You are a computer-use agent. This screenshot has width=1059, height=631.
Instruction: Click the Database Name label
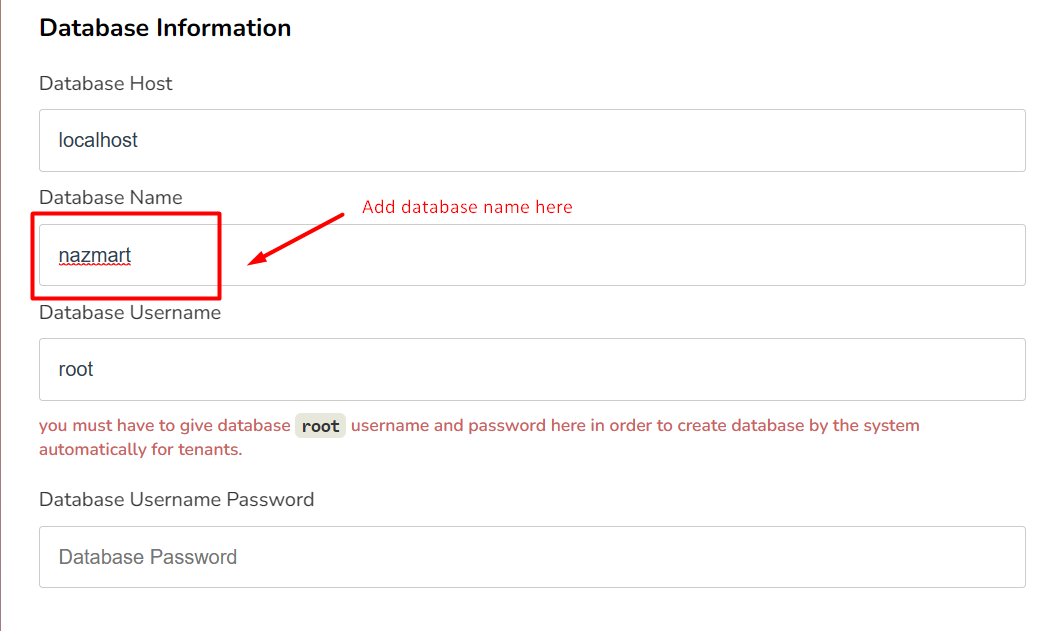110,197
